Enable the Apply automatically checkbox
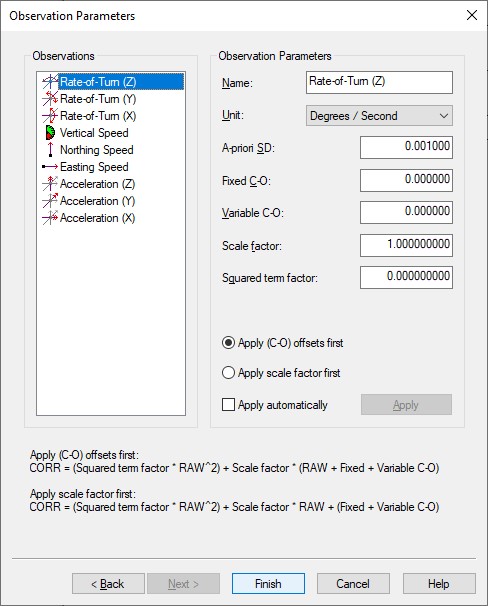 point(228,405)
